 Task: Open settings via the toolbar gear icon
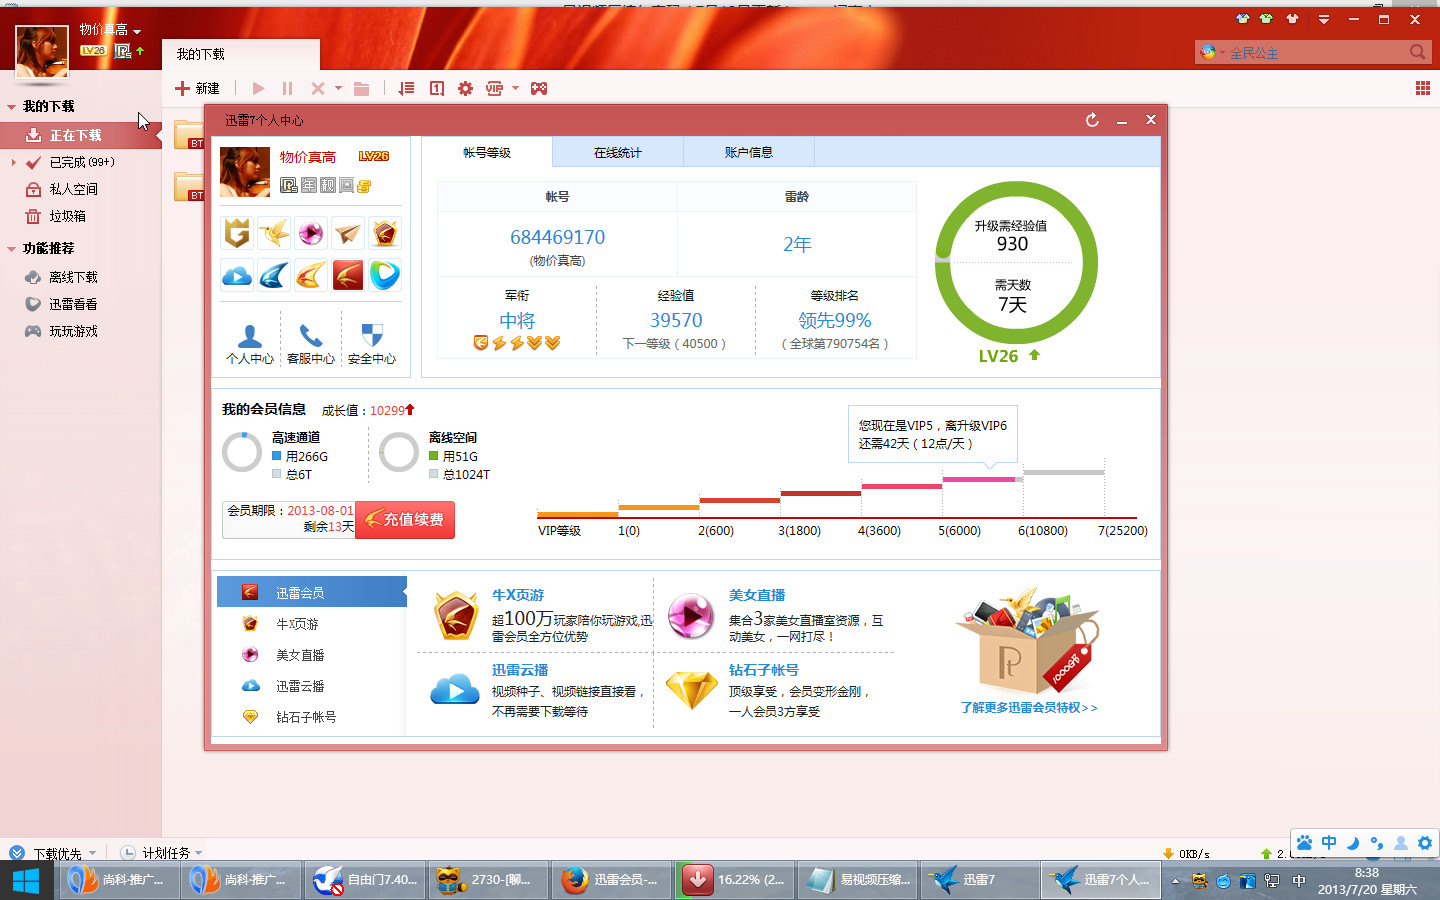[465, 88]
